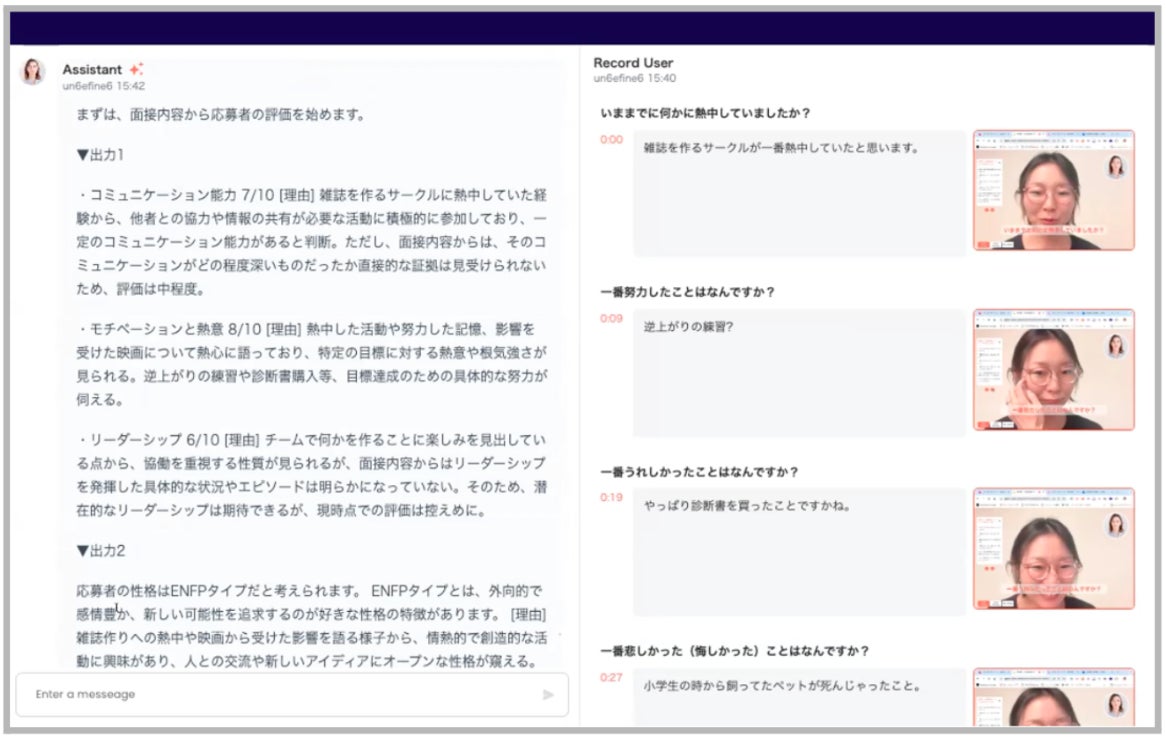
Task: Open video thumbnail for 0:09 answer
Action: [x=1054, y=370]
